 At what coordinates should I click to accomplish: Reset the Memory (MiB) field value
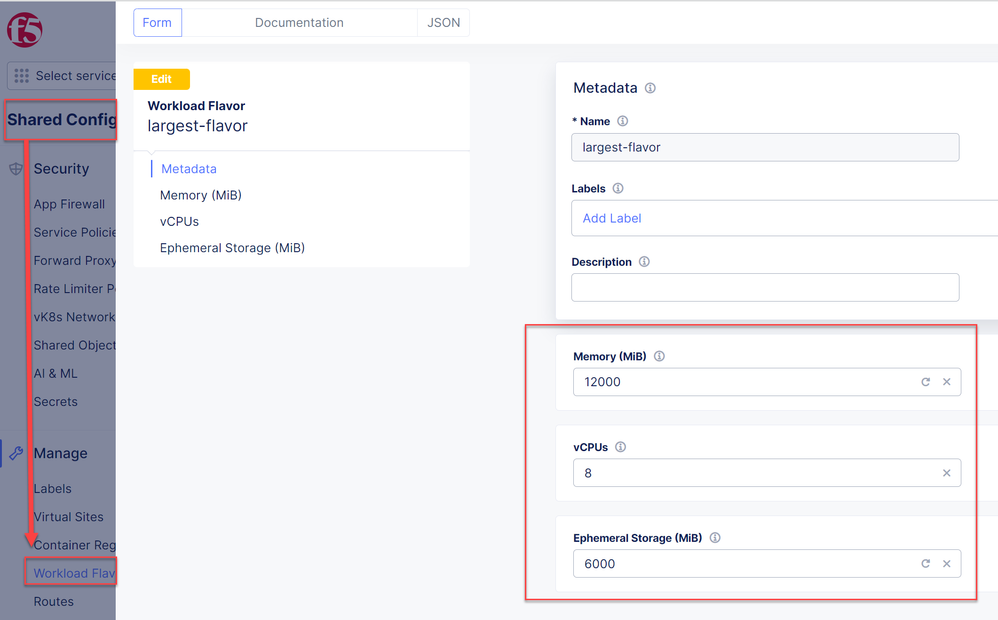[926, 382]
